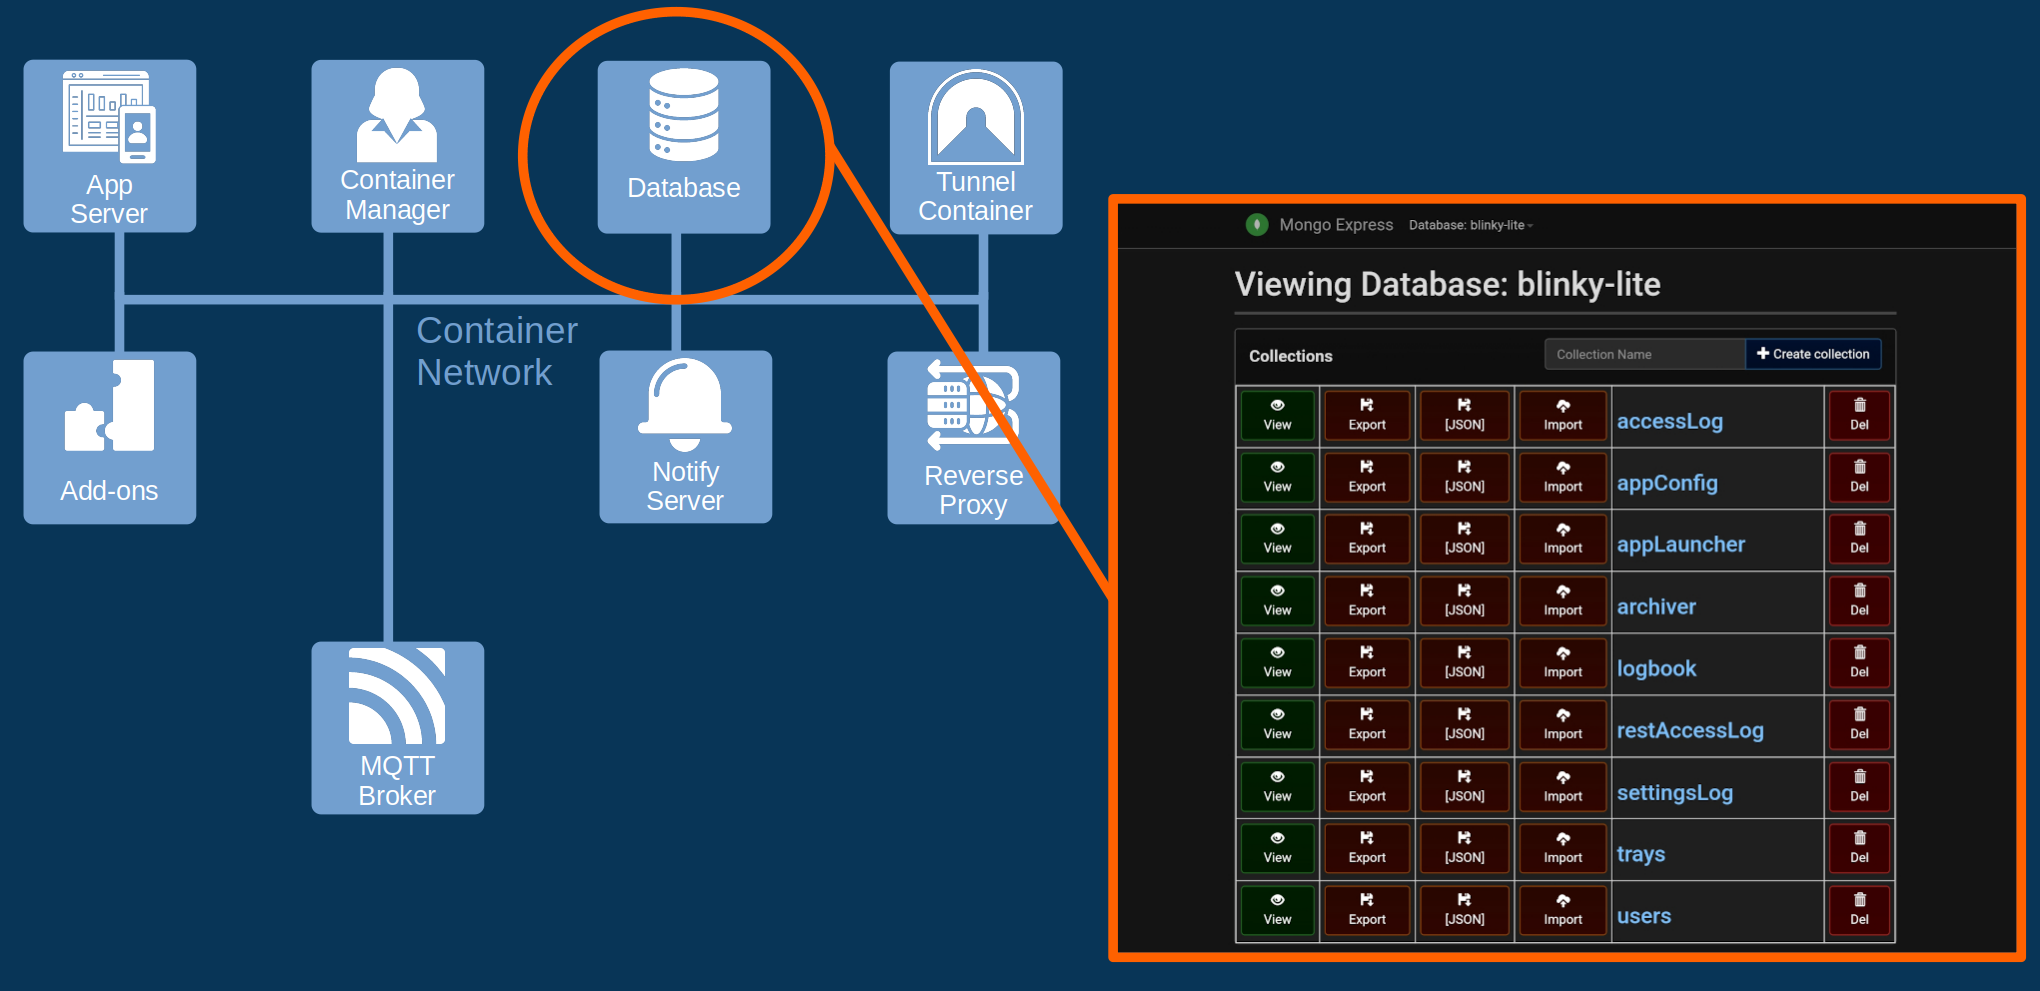
Task: Export the appLauncher collection
Action: [x=1367, y=540]
